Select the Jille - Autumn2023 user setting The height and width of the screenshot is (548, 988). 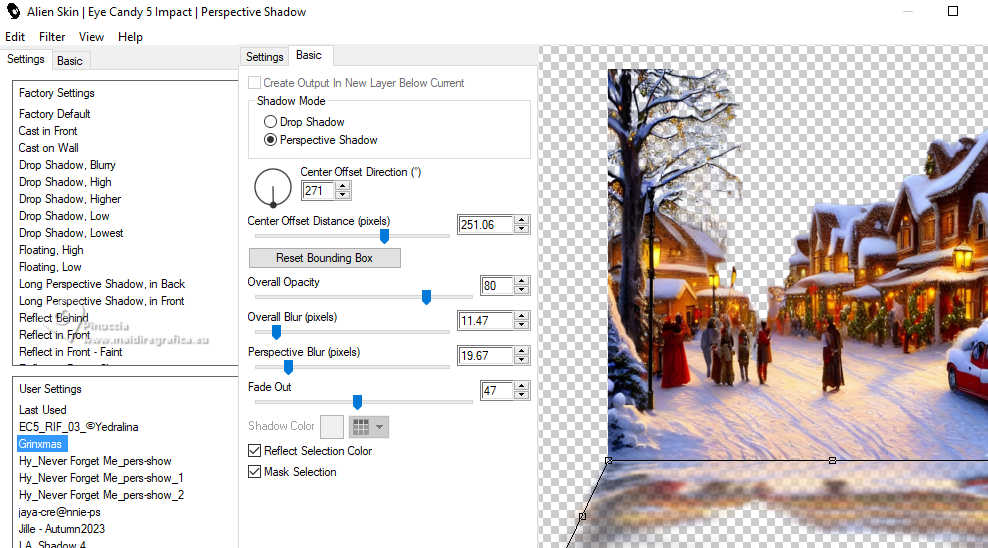point(62,529)
